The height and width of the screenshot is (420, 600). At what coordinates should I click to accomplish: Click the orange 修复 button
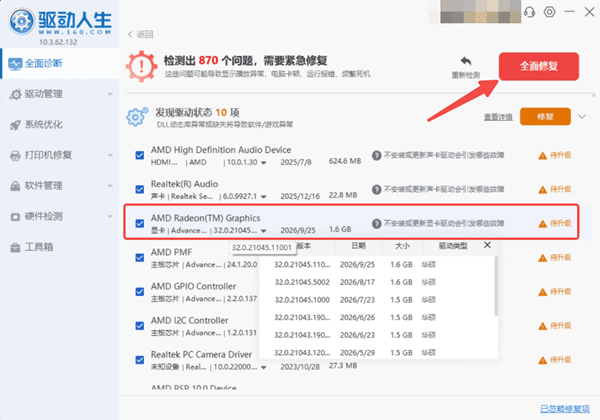tap(545, 117)
